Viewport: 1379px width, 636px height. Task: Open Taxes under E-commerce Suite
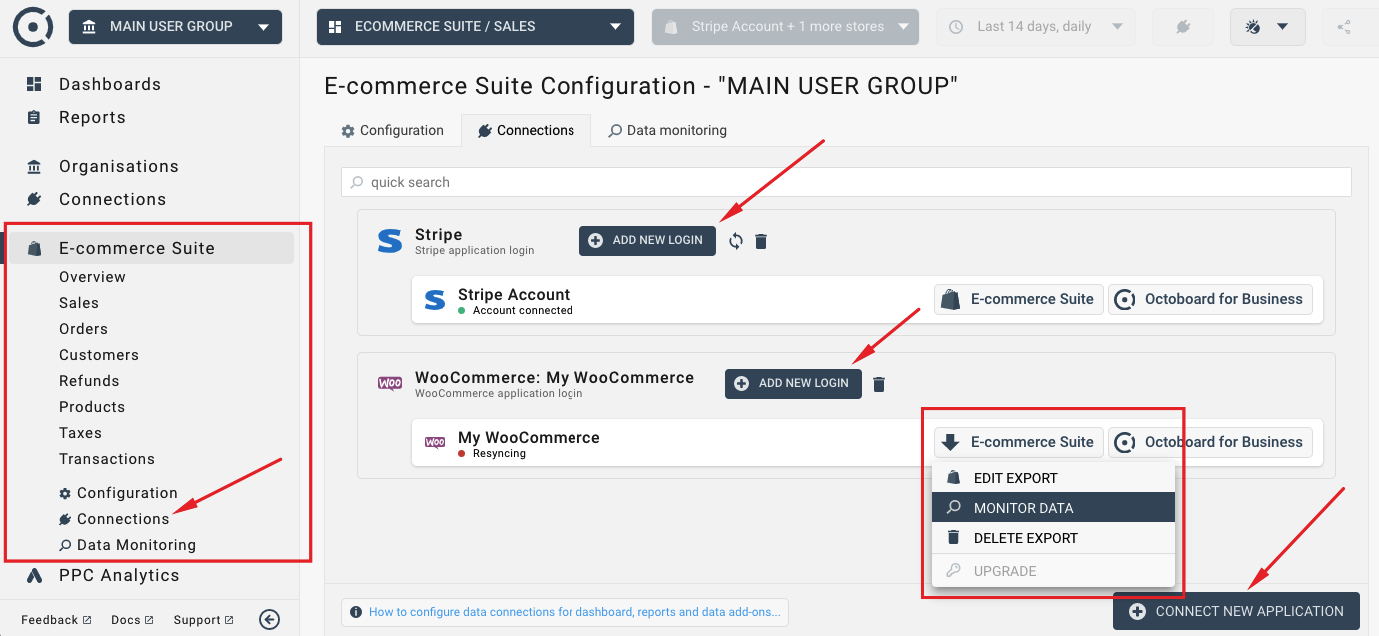[80, 433]
